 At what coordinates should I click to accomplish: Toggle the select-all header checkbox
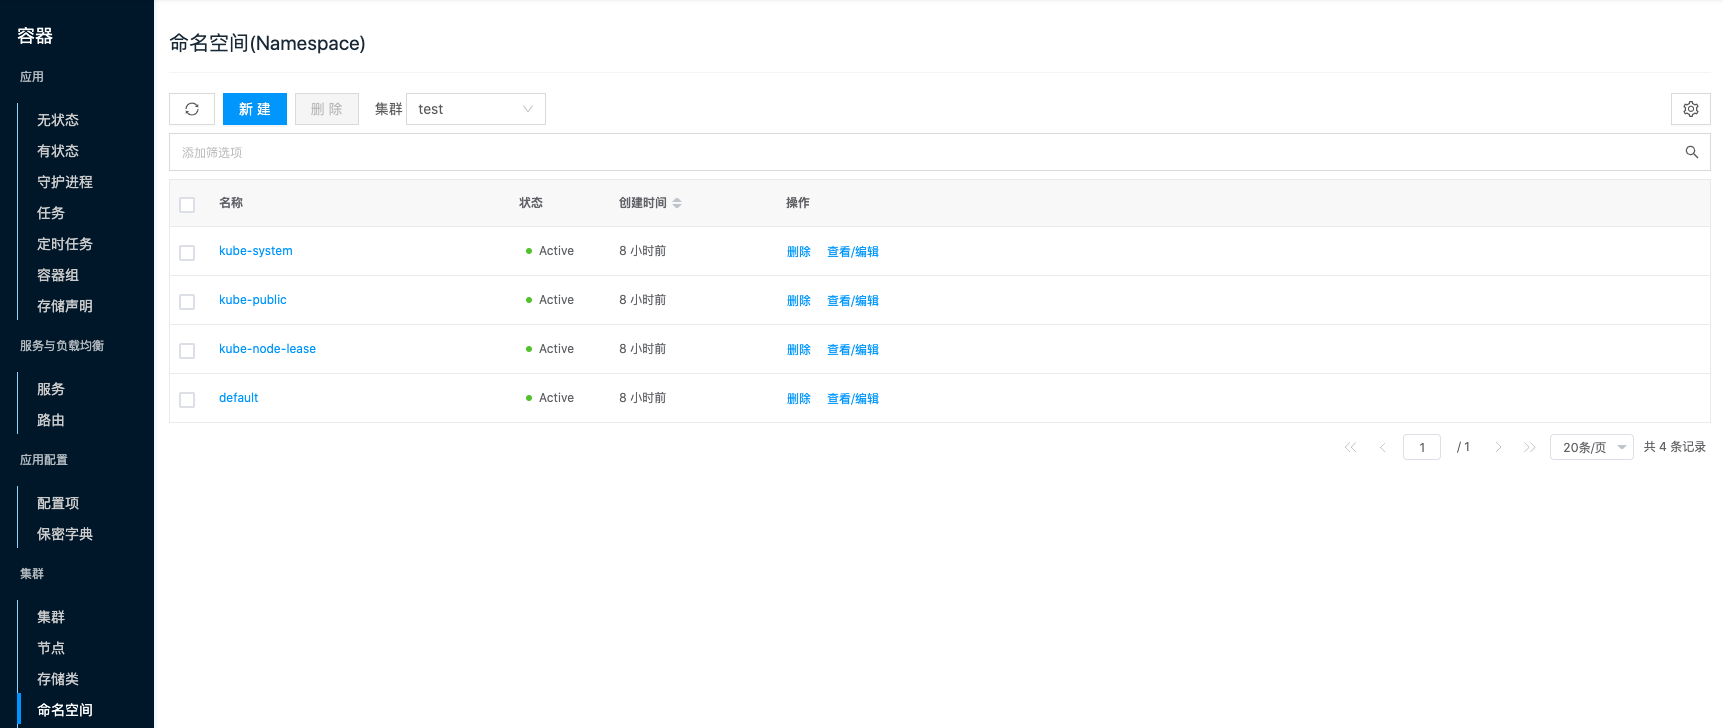tap(187, 204)
